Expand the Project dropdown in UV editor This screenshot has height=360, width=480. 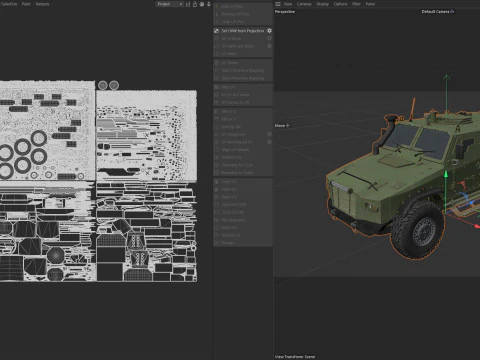(x=170, y=4)
